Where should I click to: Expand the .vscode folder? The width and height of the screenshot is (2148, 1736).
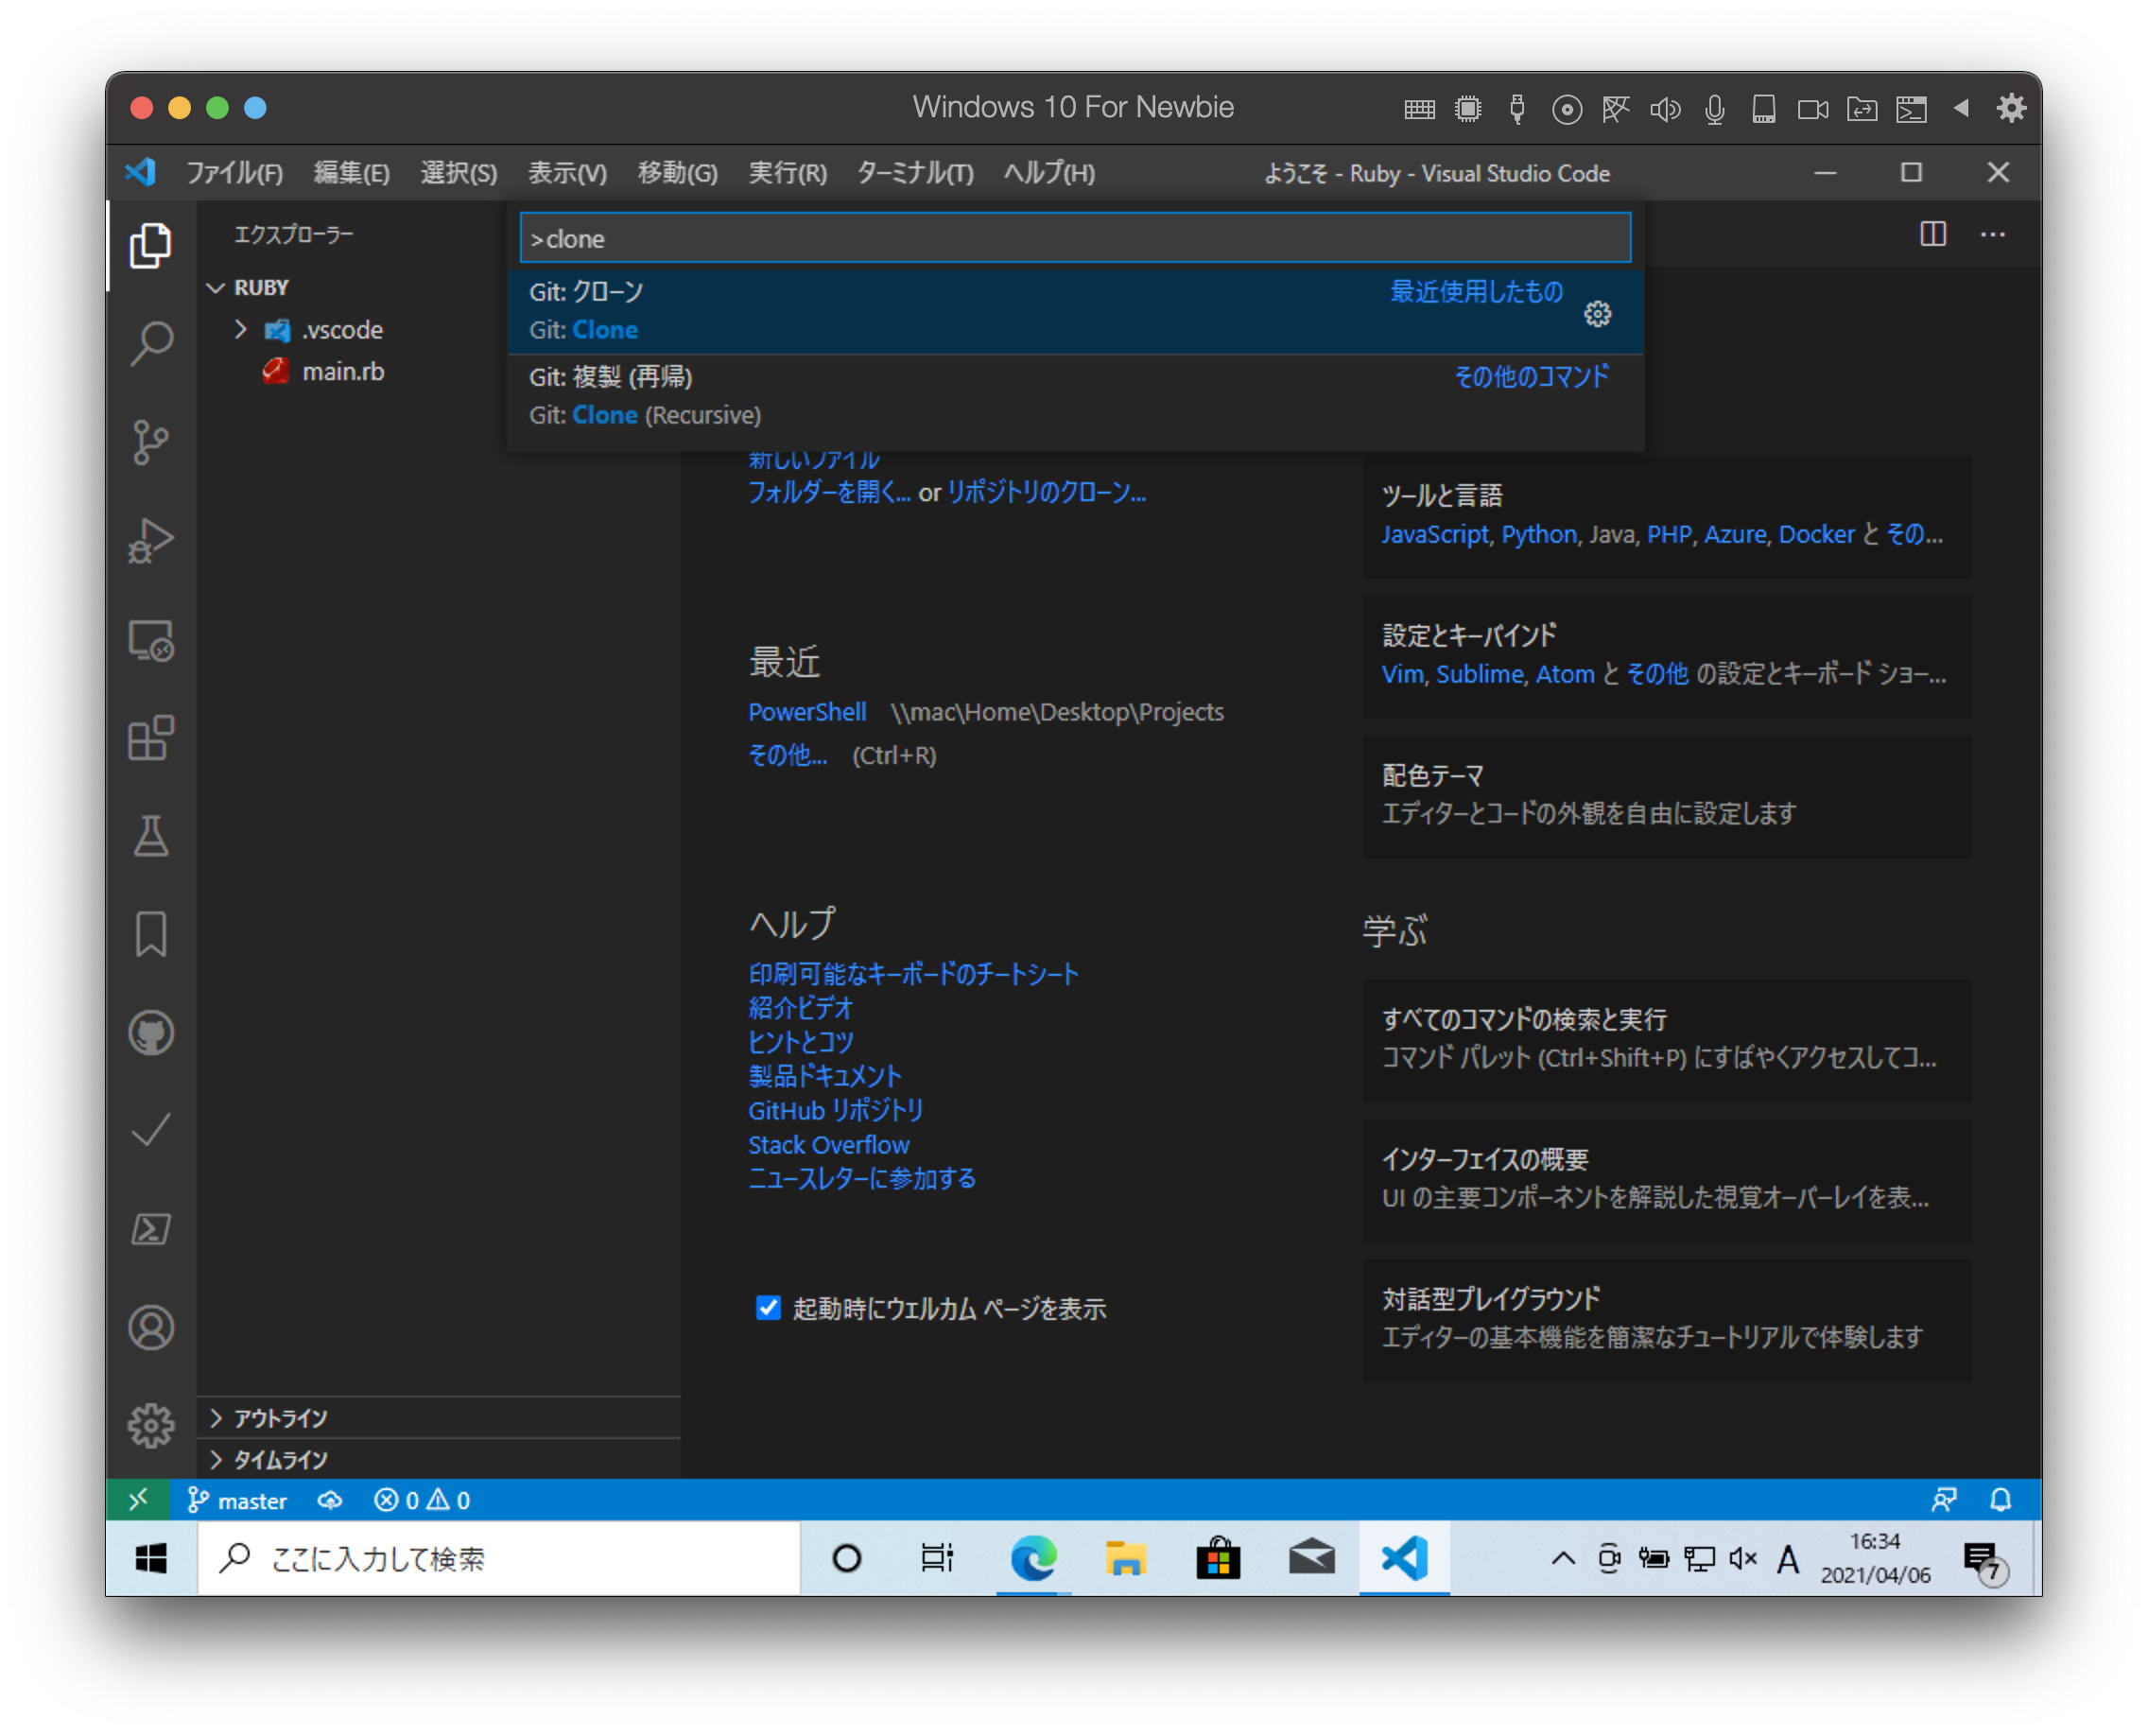[x=240, y=330]
